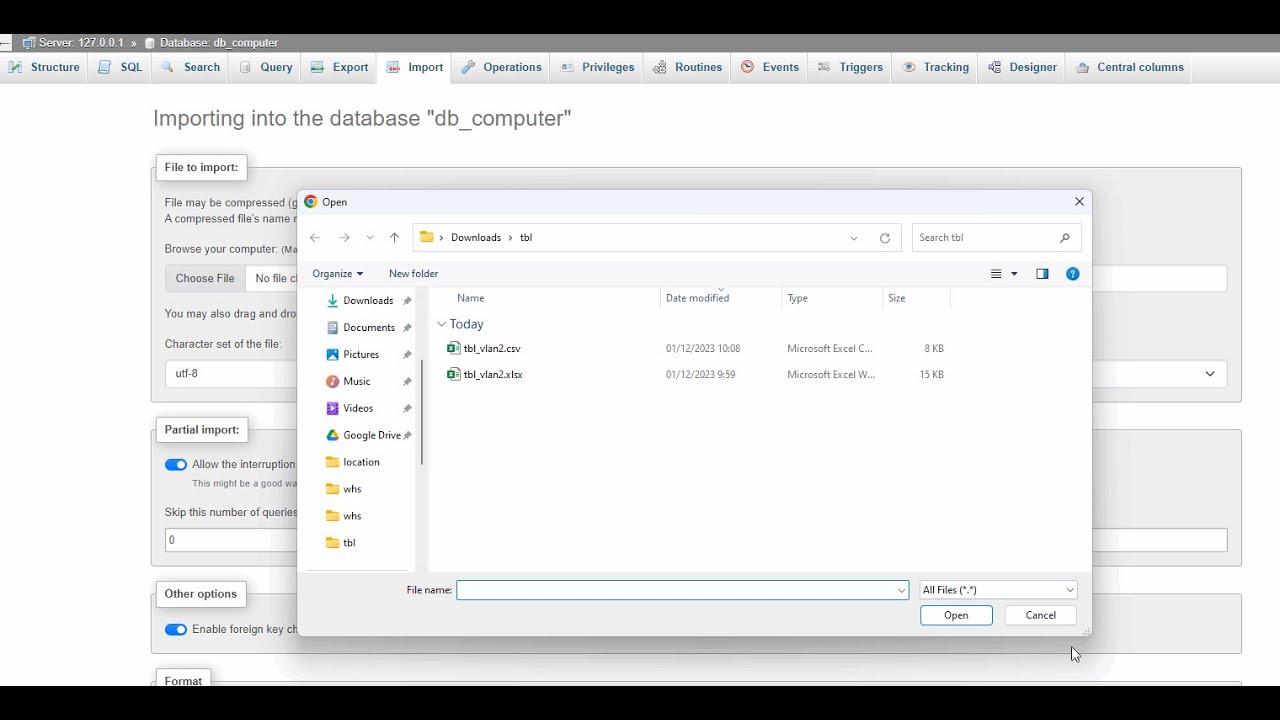Cancel the file dialog

click(x=1040, y=616)
